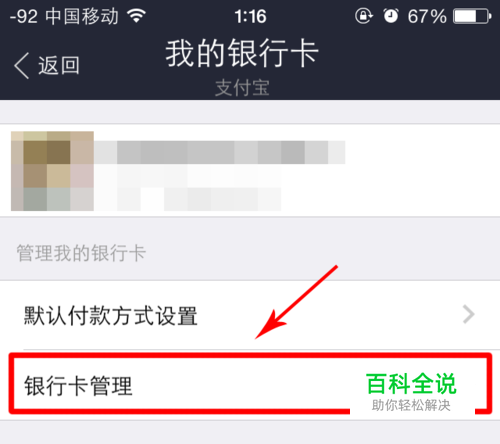
Task: Tap the alarm clock status icon
Action: point(391,16)
